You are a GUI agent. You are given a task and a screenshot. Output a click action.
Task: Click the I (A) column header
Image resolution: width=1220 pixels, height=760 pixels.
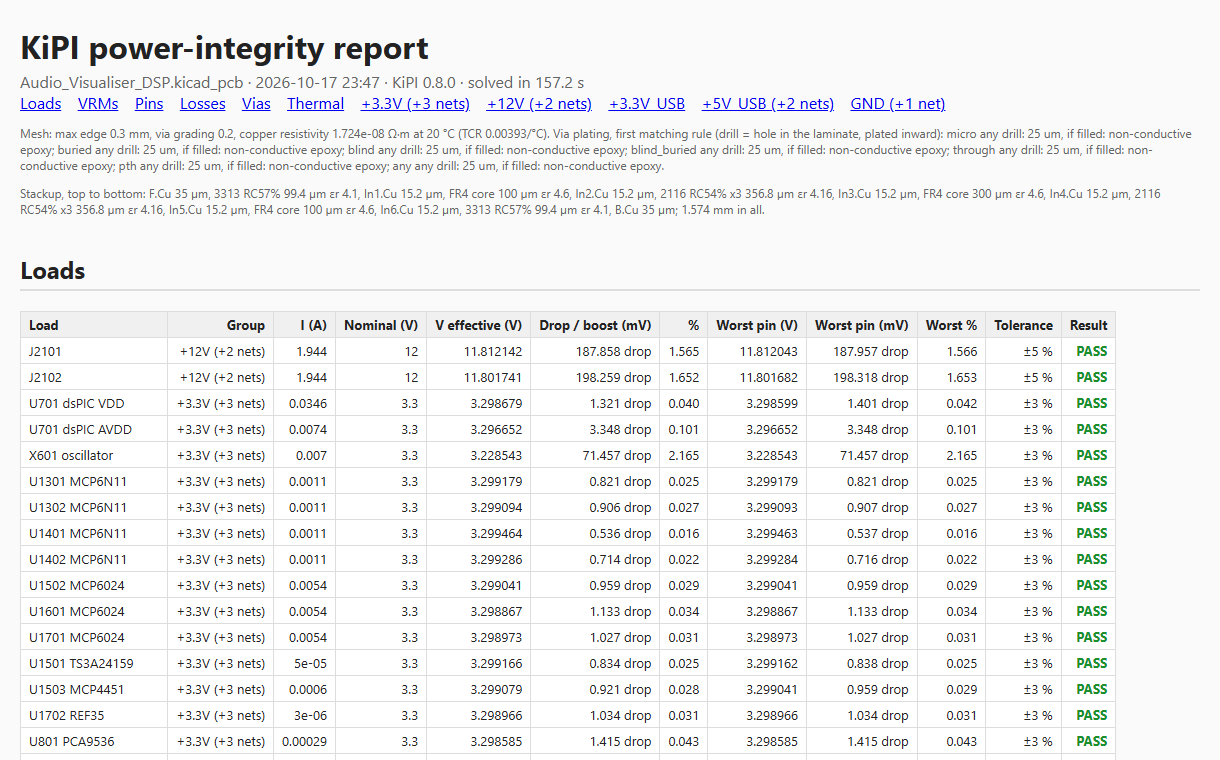tap(305, 325)
